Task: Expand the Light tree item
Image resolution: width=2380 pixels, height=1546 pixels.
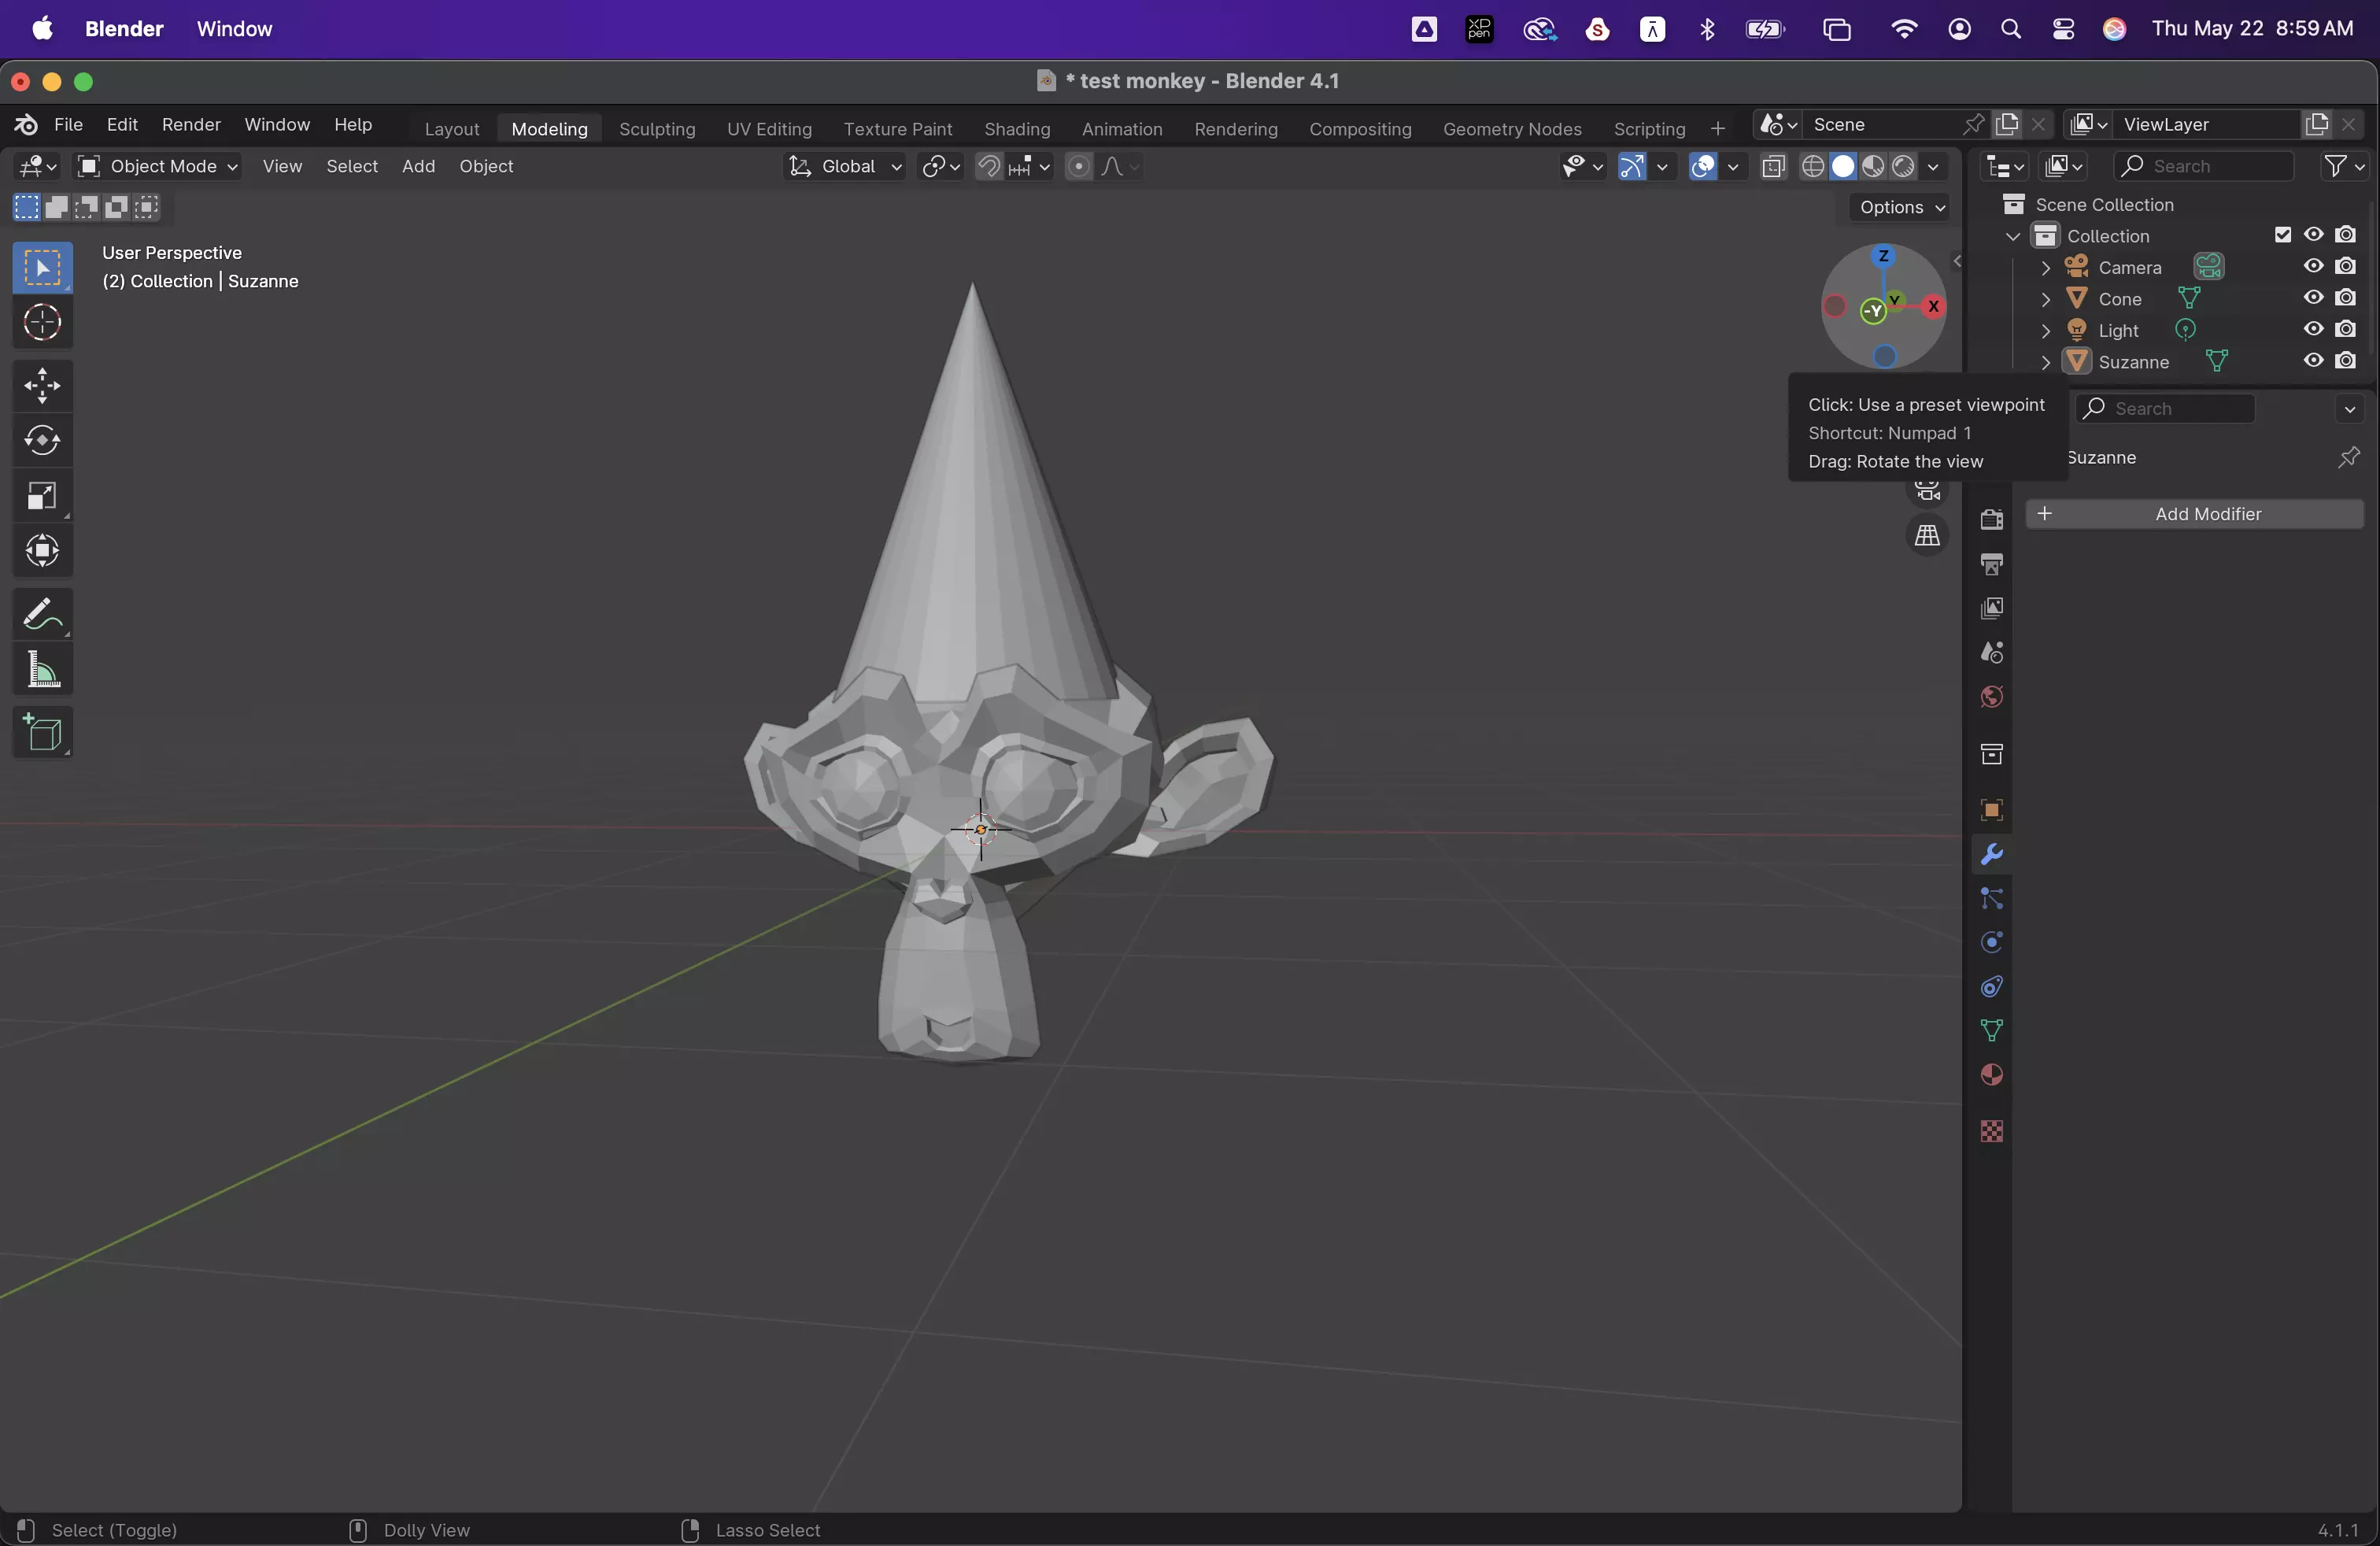Action: (2045, 331)
